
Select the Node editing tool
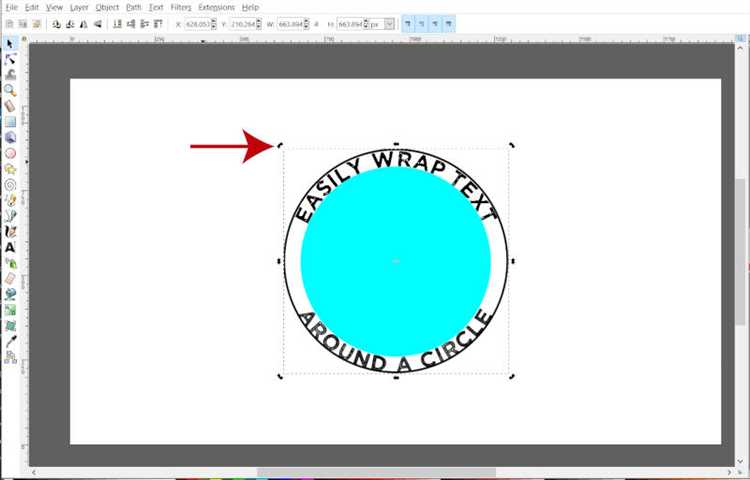10,59
